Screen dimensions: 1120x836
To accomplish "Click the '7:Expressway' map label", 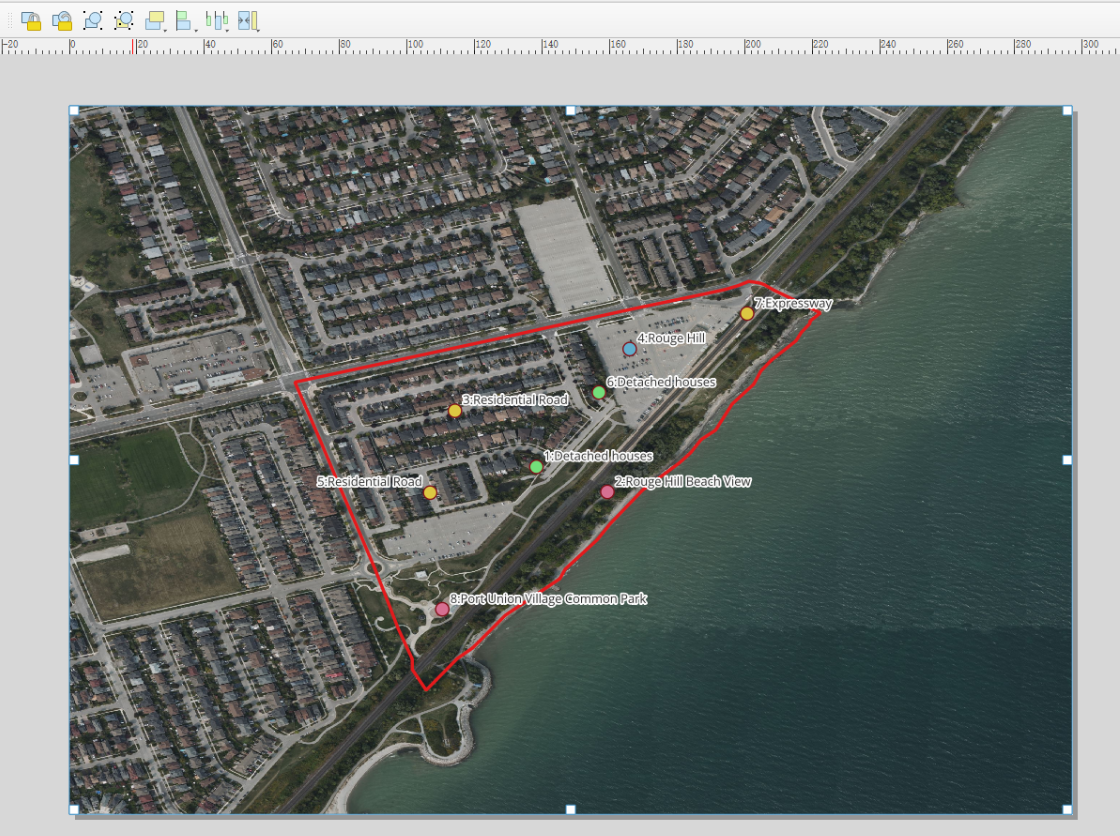I will pyautogui.click(x=793, y=303).
